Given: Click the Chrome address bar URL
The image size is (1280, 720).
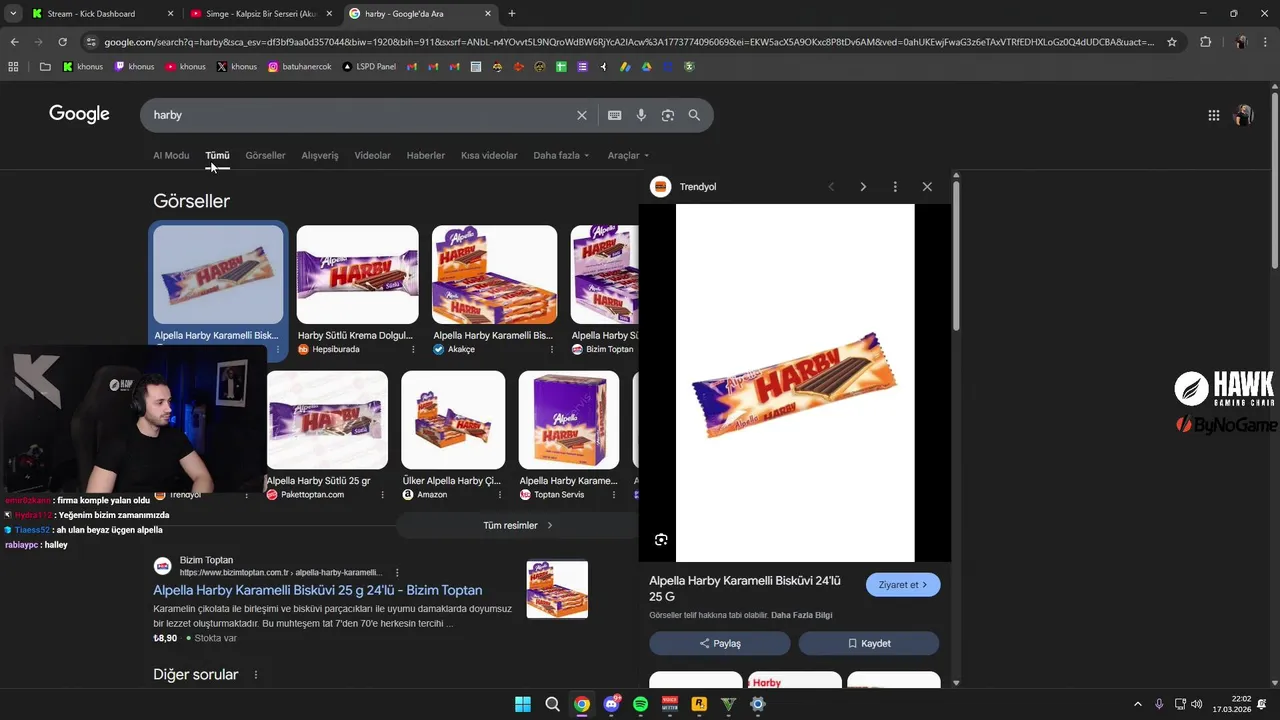Looking at the screenshot, I should pyautogui.click(x=628, y=42).
